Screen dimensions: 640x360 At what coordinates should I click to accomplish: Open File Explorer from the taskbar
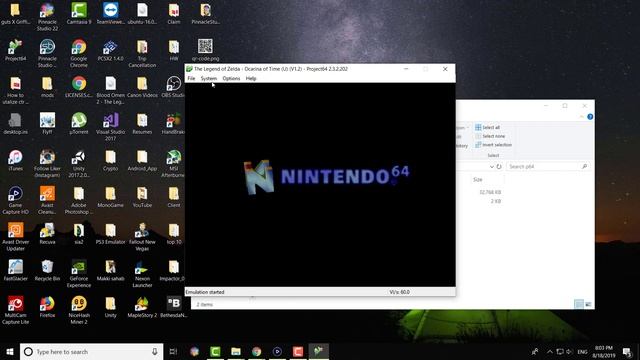[x=236, y=351]
